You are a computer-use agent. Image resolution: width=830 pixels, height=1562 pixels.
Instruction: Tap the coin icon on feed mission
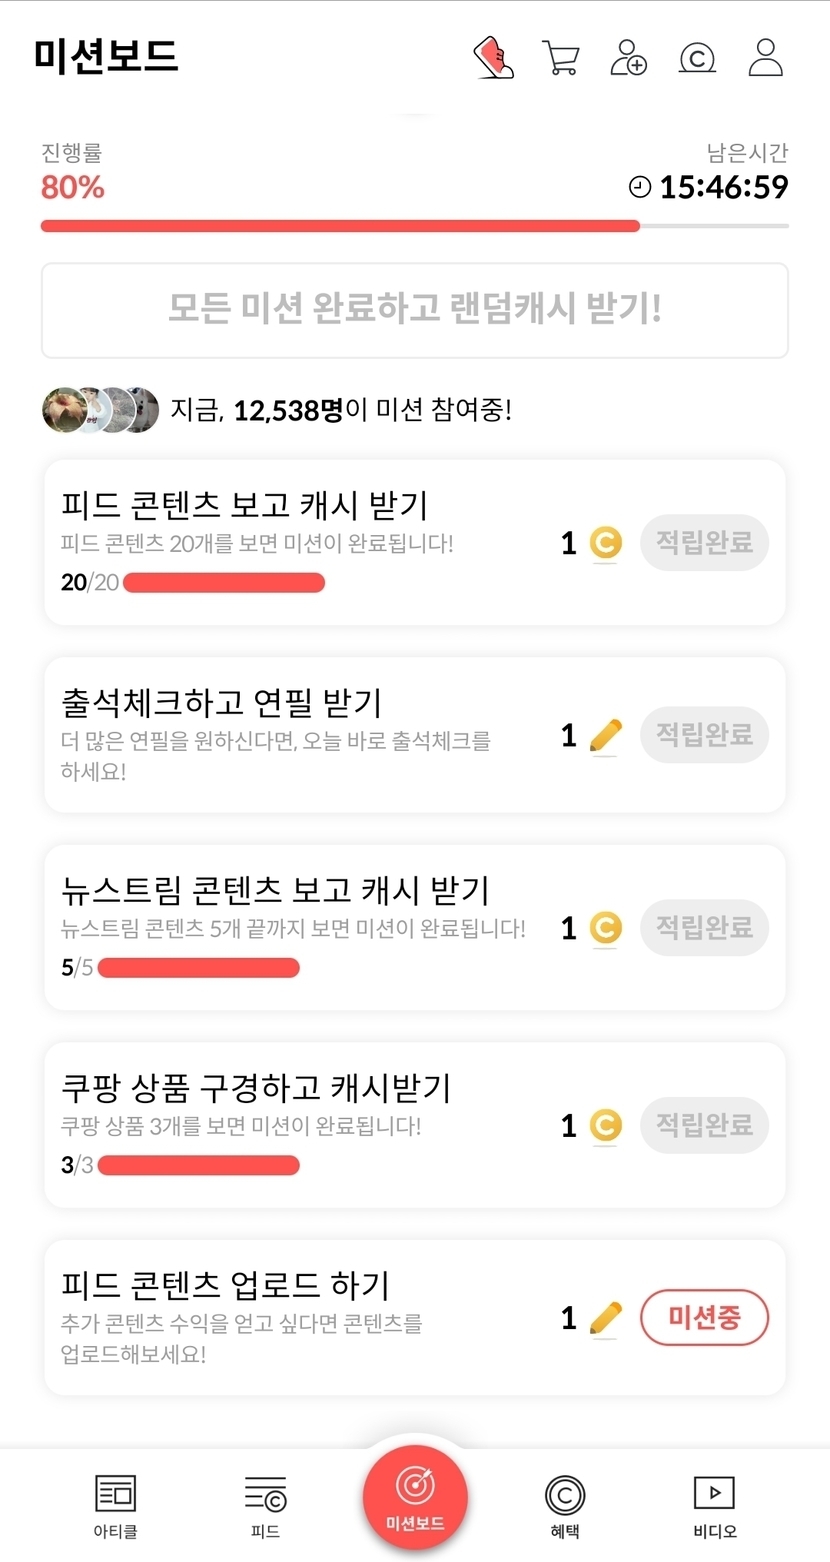click(604, 543)
